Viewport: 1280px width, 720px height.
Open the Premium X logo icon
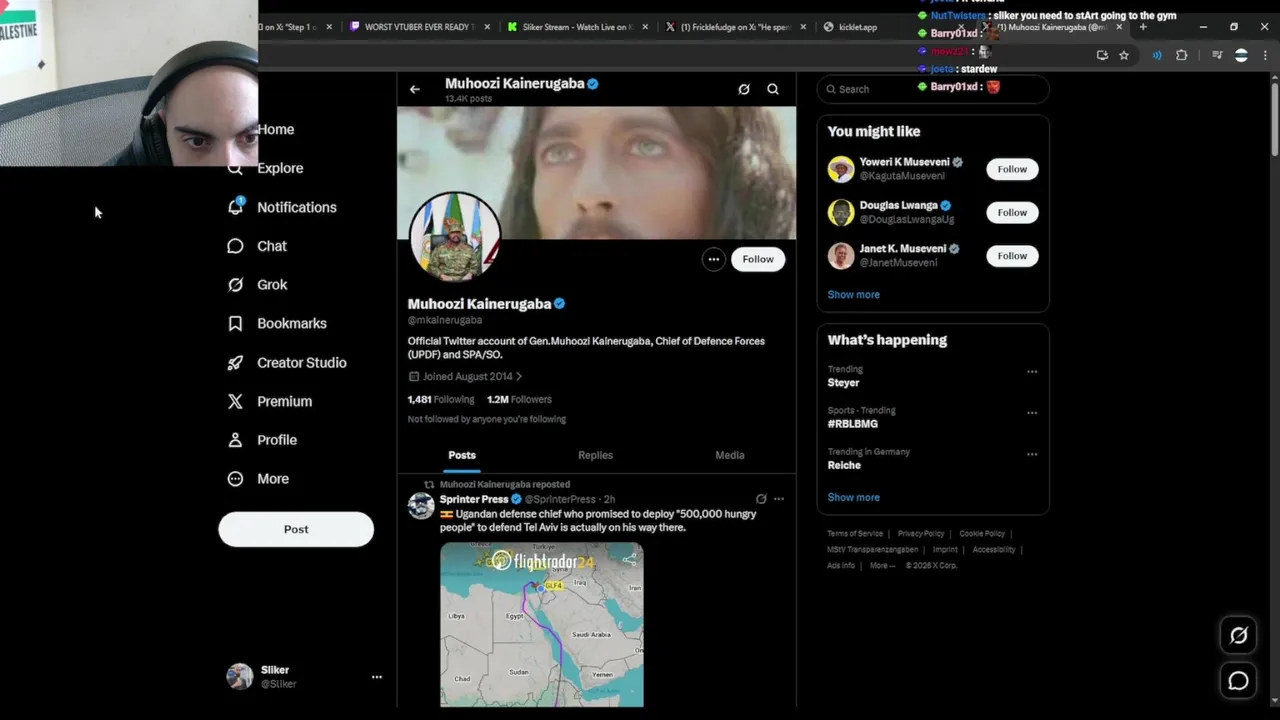tap(235, 401)
